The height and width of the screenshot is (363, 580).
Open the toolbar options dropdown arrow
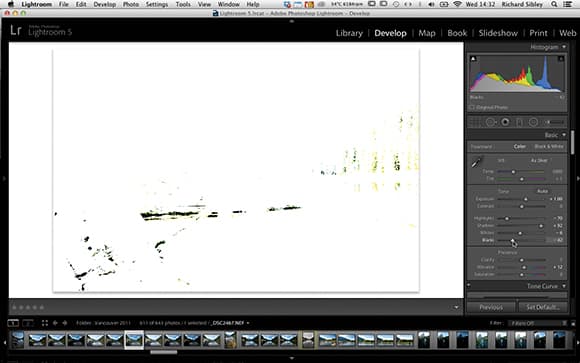456,307
